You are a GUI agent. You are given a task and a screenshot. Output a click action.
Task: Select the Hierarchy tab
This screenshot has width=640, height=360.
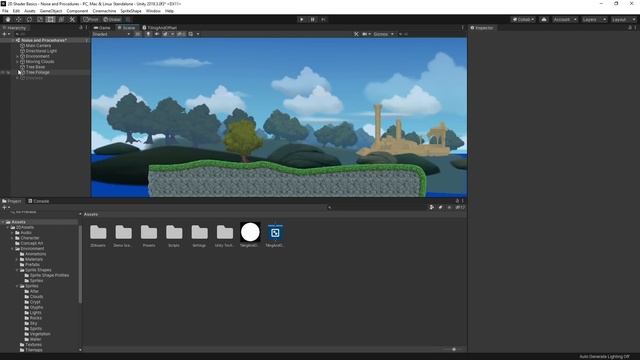[x=14, y=28]
